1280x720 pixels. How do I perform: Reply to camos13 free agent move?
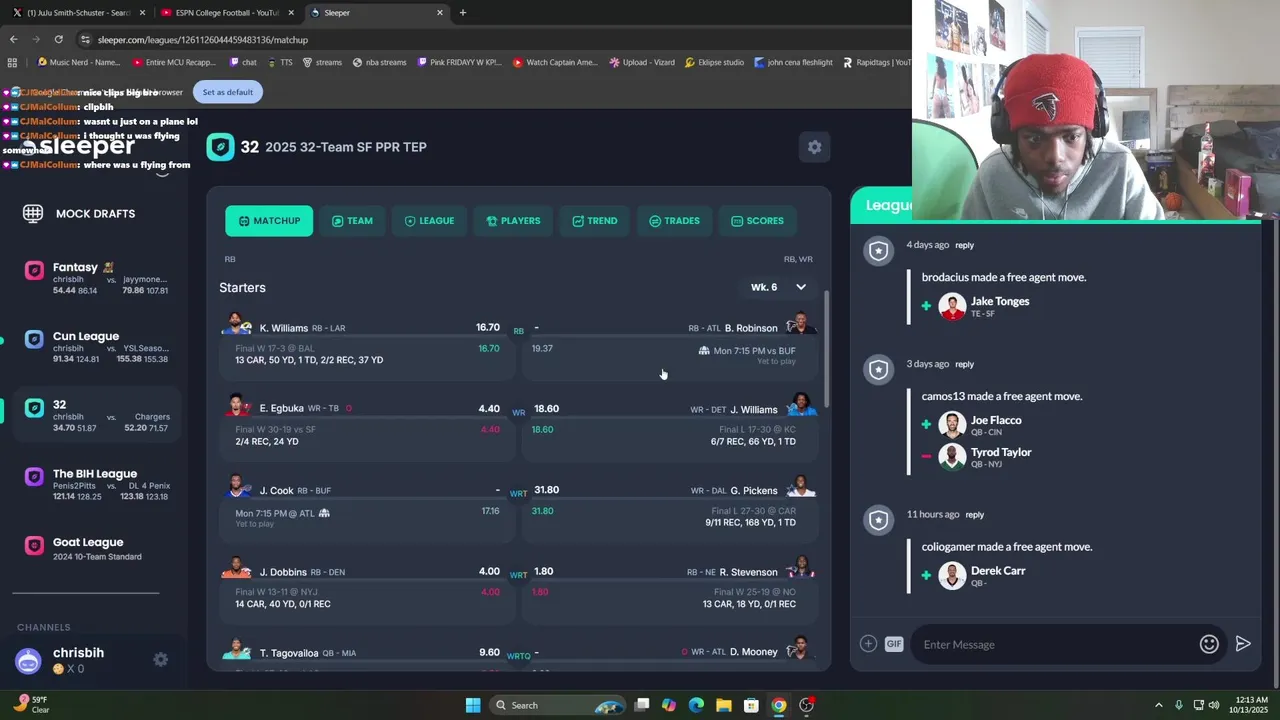click(x=964, y=364)
